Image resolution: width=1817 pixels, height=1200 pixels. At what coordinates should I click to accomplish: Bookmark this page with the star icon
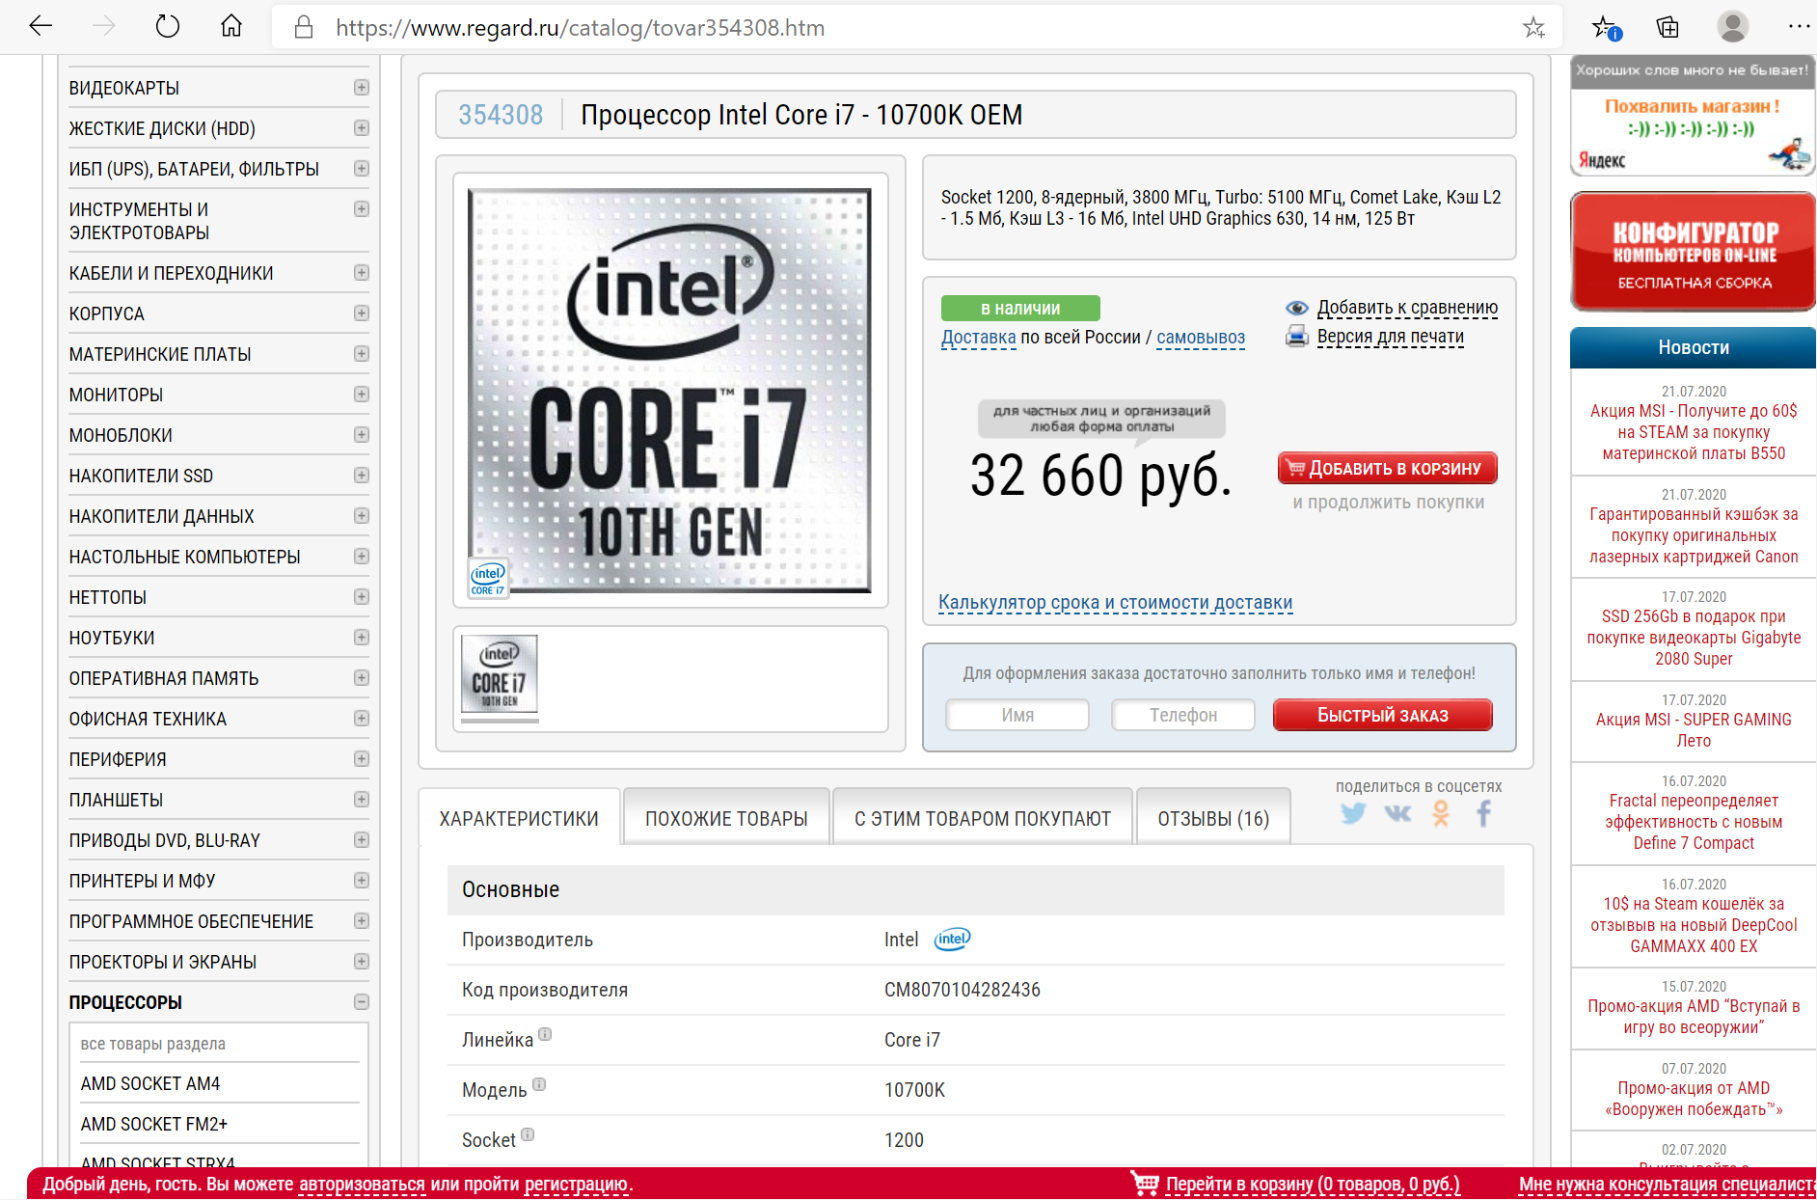pyautogui.click(x=1534, y=28)
